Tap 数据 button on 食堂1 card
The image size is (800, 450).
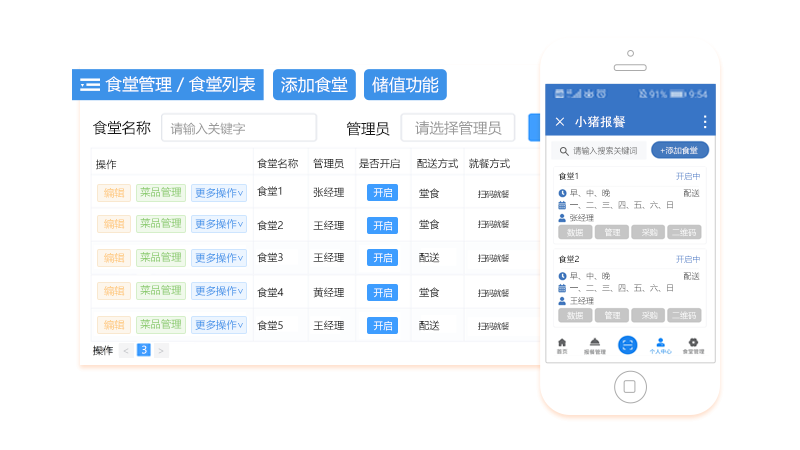tap(575, 233)
